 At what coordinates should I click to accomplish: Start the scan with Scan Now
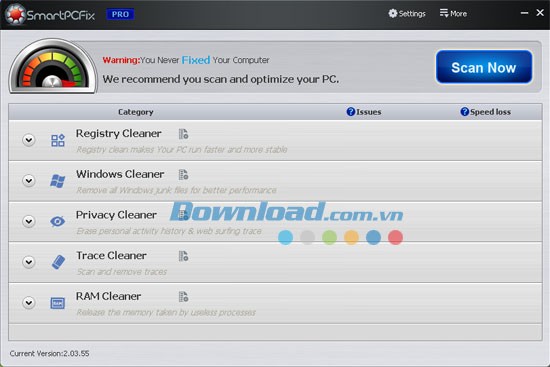pos(484,67)
